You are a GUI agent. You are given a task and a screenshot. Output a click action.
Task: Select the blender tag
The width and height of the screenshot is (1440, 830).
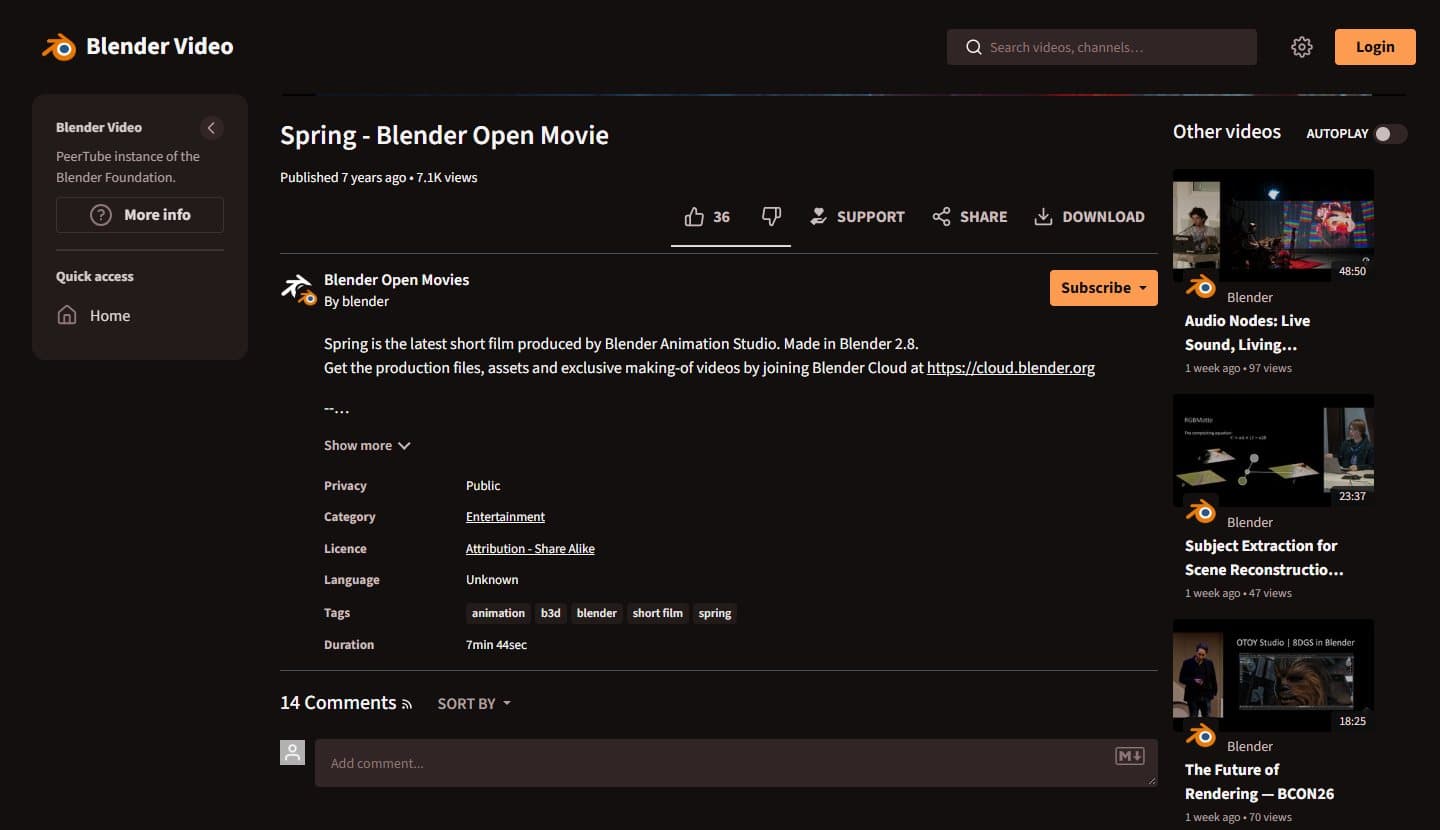[x=597, y=613]
